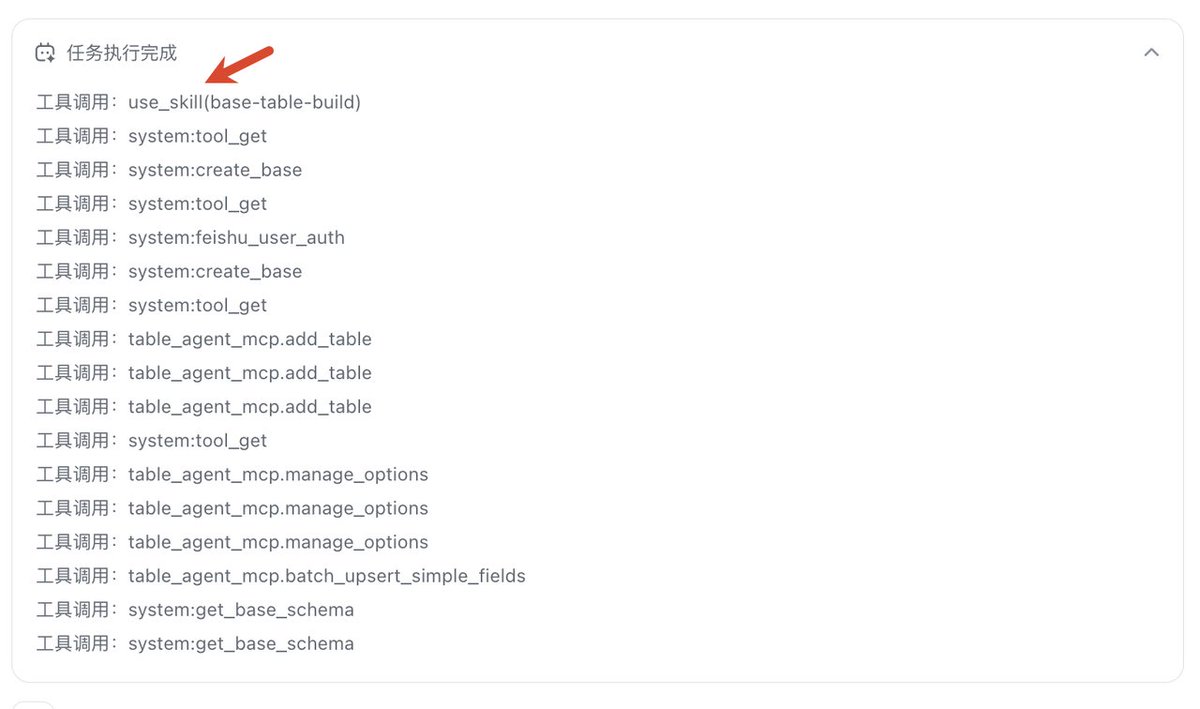Open system:tool_get directly above the add_table entries

coord(152,305)
